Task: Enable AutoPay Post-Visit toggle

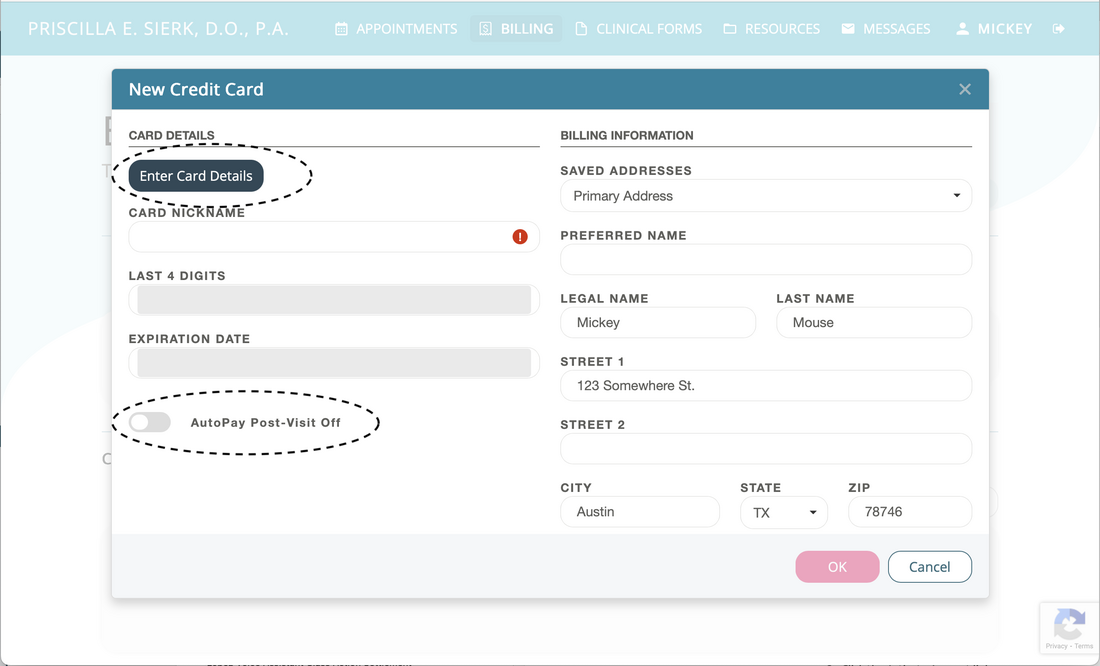Action: point(149,422)
